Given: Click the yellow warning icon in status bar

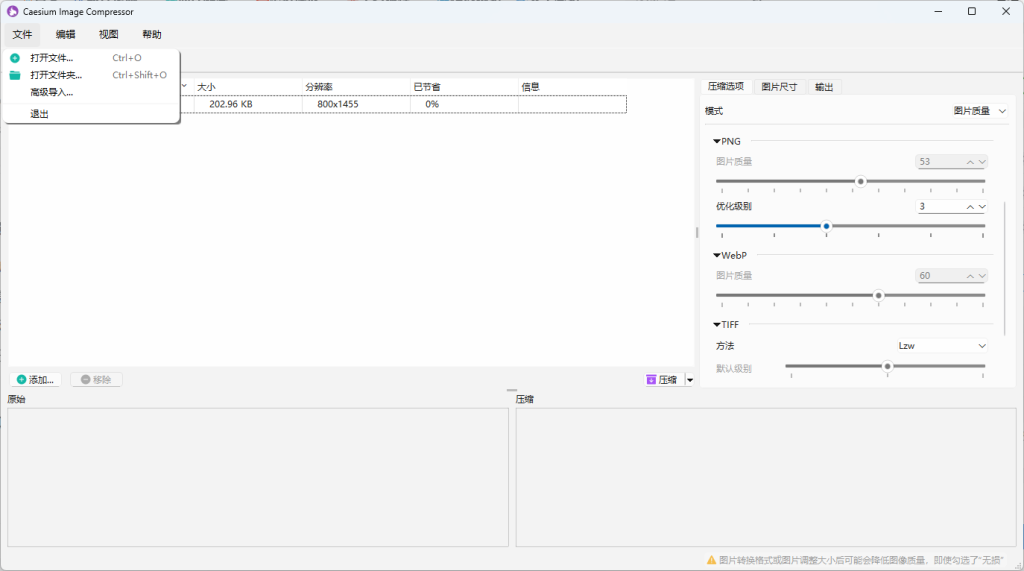Looking at the screenshot, I should (x=711, y=561).
